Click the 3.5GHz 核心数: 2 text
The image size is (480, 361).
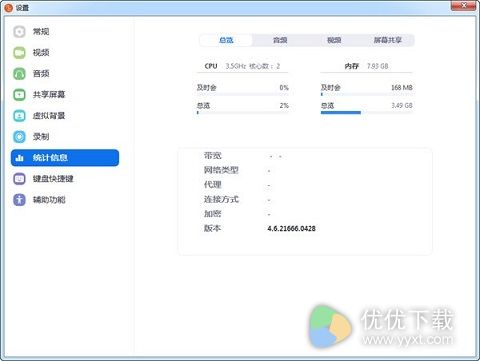click(x=253, y=66)
